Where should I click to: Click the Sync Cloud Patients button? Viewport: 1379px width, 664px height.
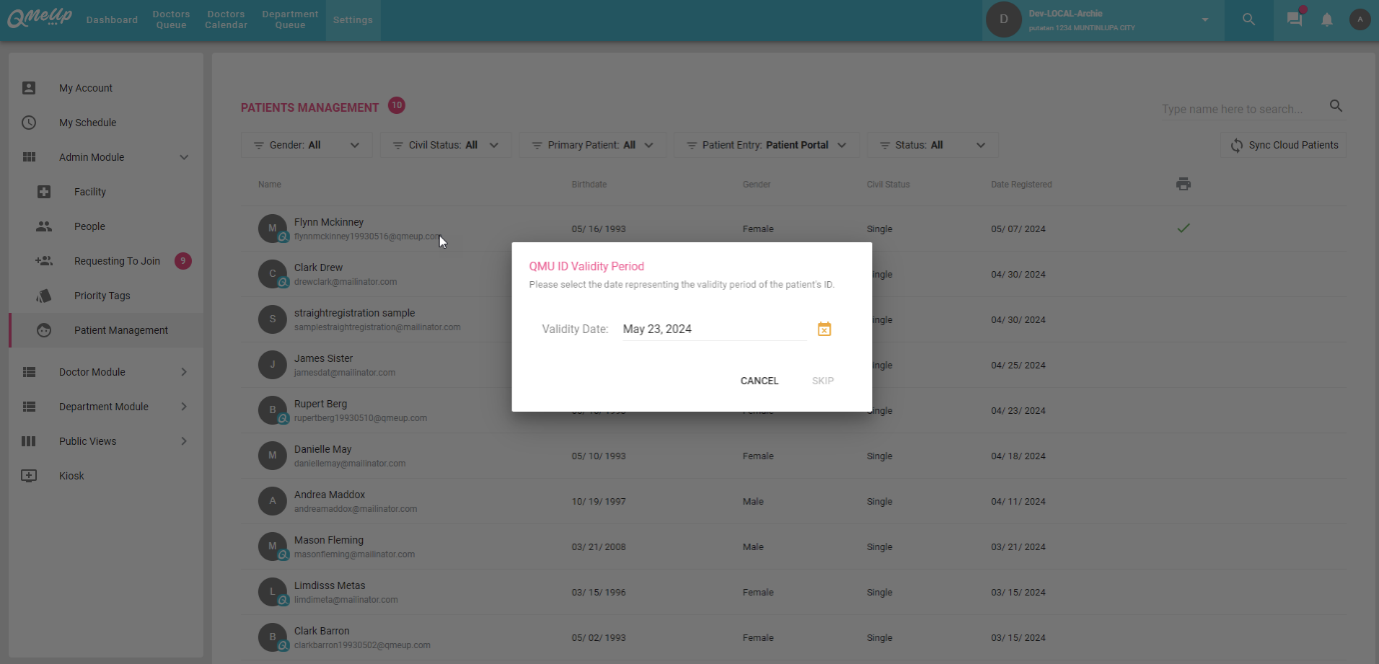(x=1284, y=145)
